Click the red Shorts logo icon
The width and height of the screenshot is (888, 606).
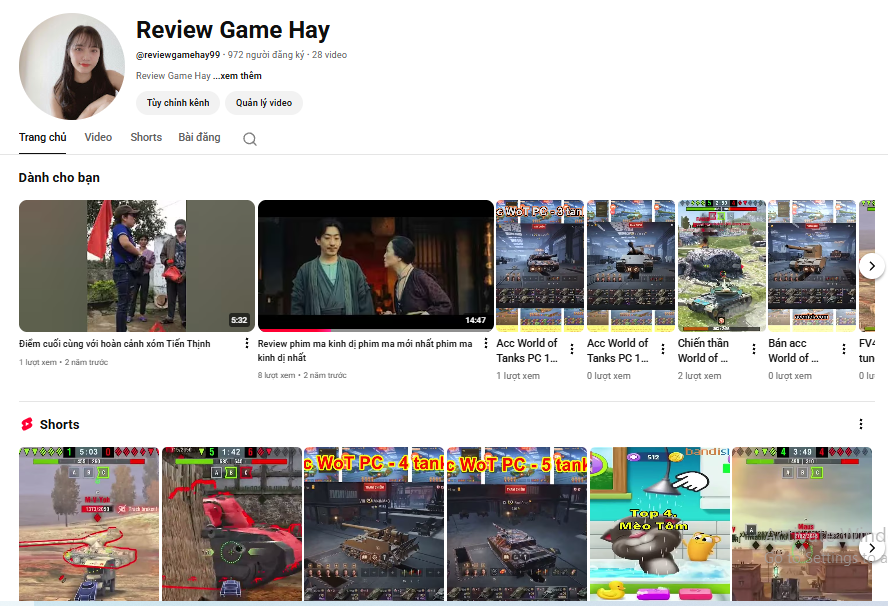[27, 424]
